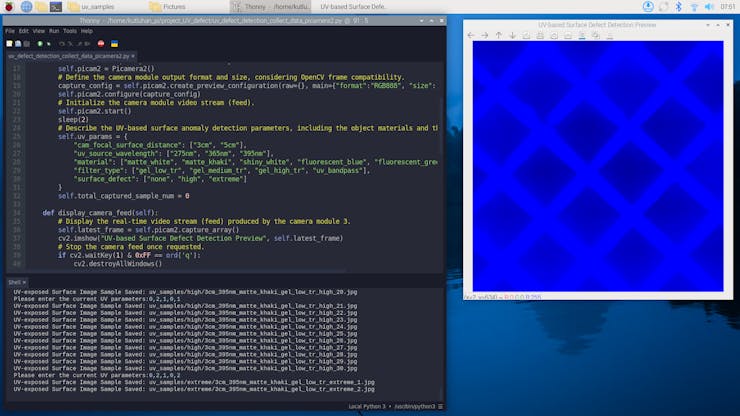Click the Debug current script icon
The width and height of the screenshot is (740, 416).
49,43
